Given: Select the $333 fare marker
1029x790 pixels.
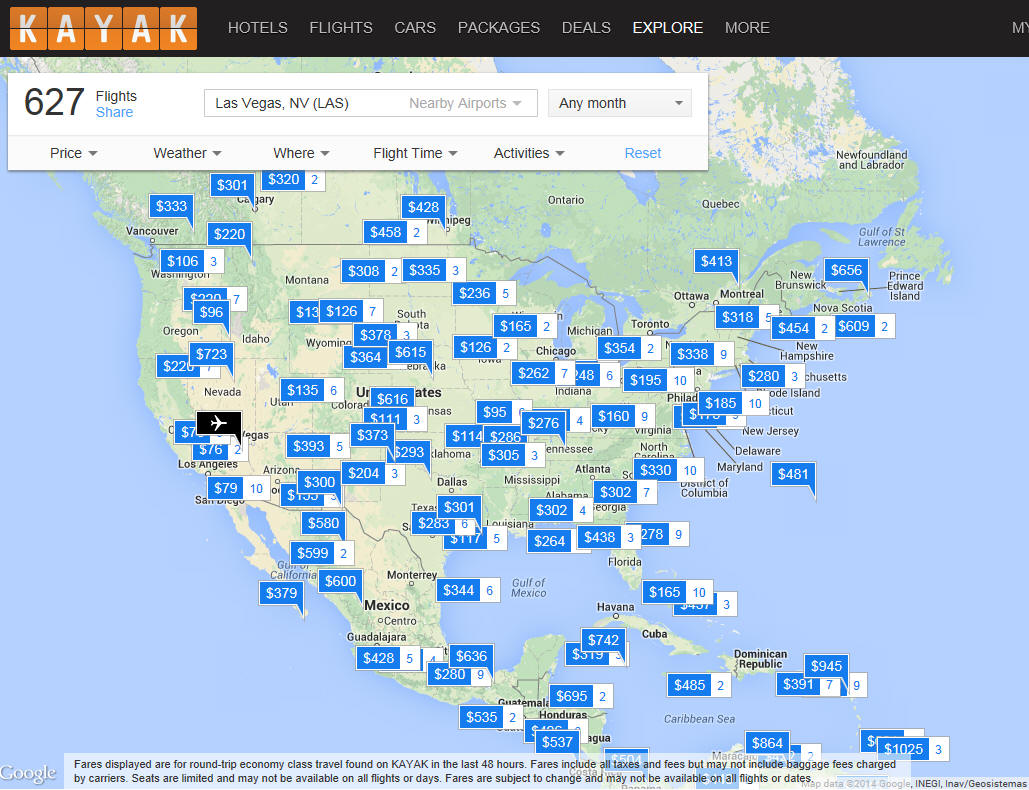Looking at the screenshot, I should [x=171, y=206].
